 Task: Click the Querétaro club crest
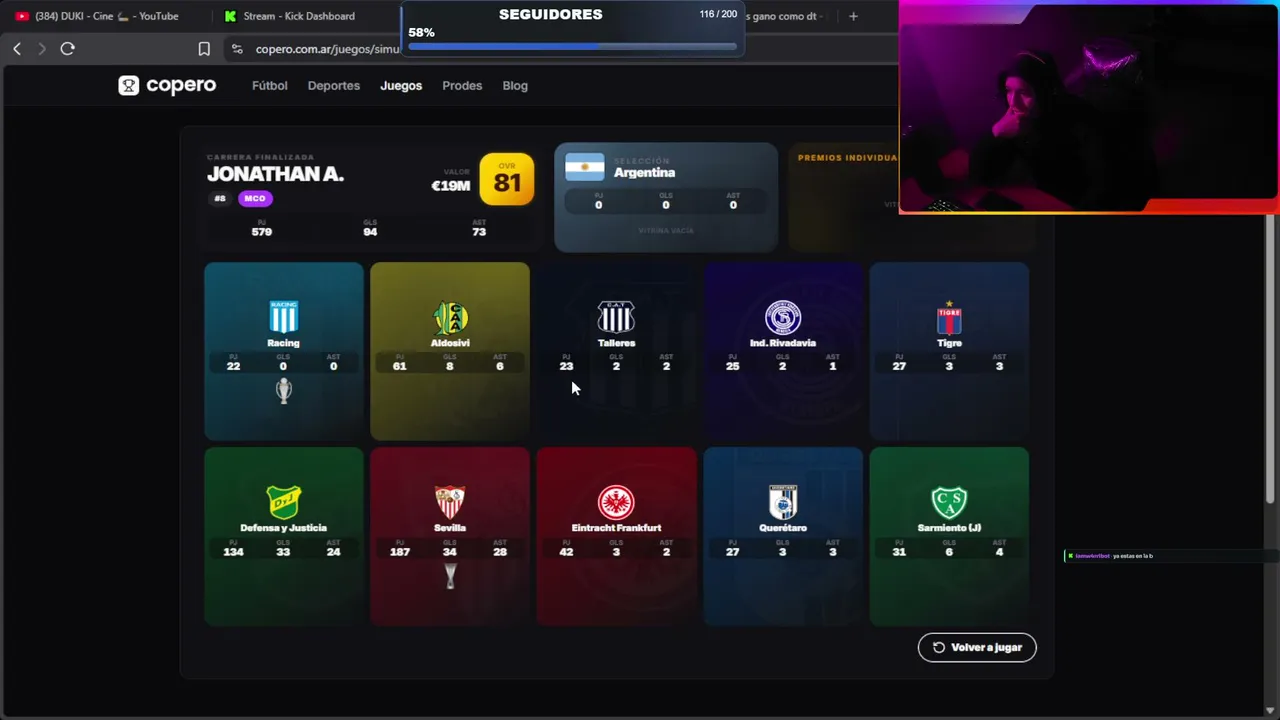pos(783,502)
